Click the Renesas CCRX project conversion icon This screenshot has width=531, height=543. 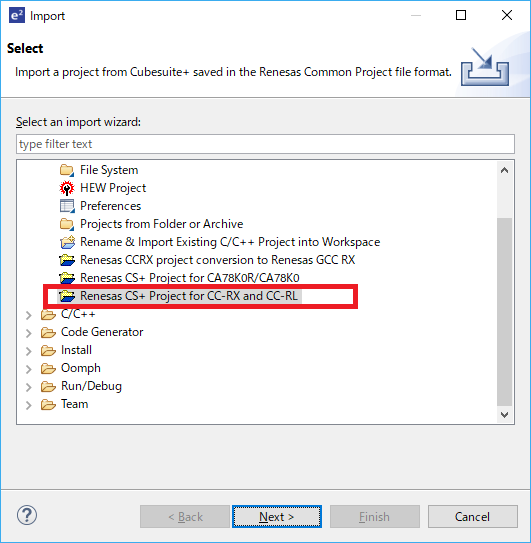tap(67, 260)
